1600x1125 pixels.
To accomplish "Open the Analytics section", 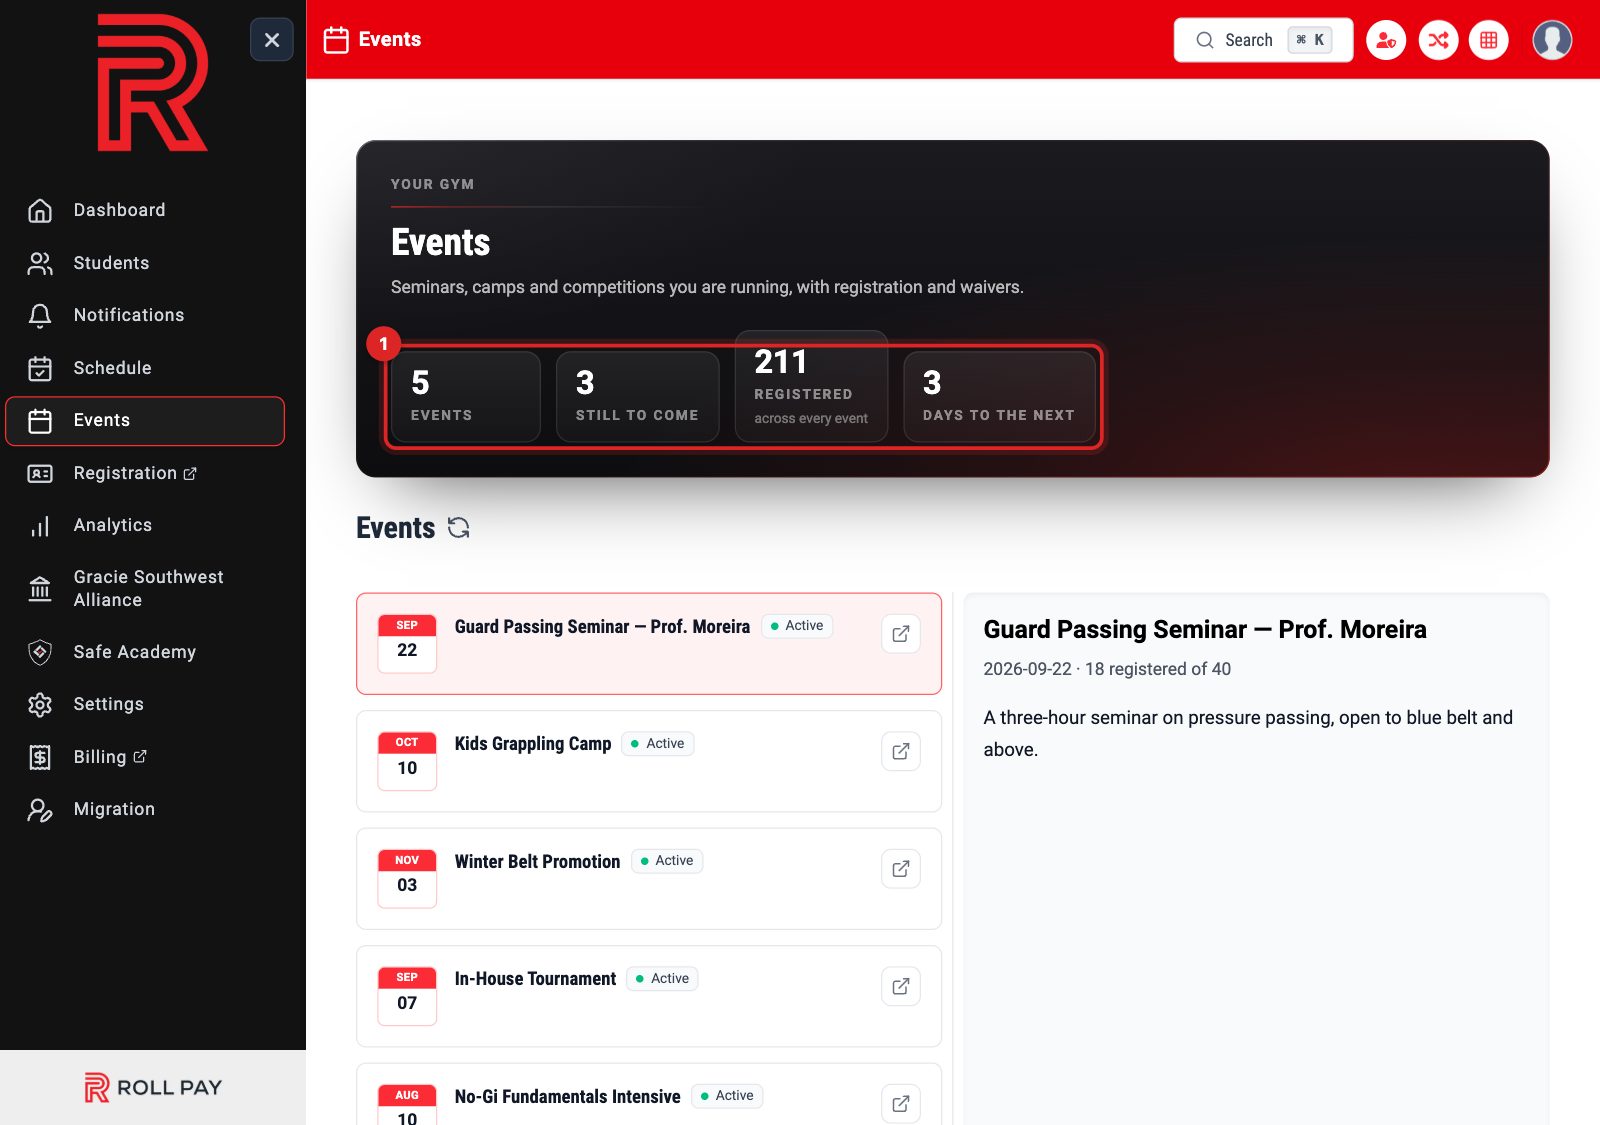I will (145, 525).
